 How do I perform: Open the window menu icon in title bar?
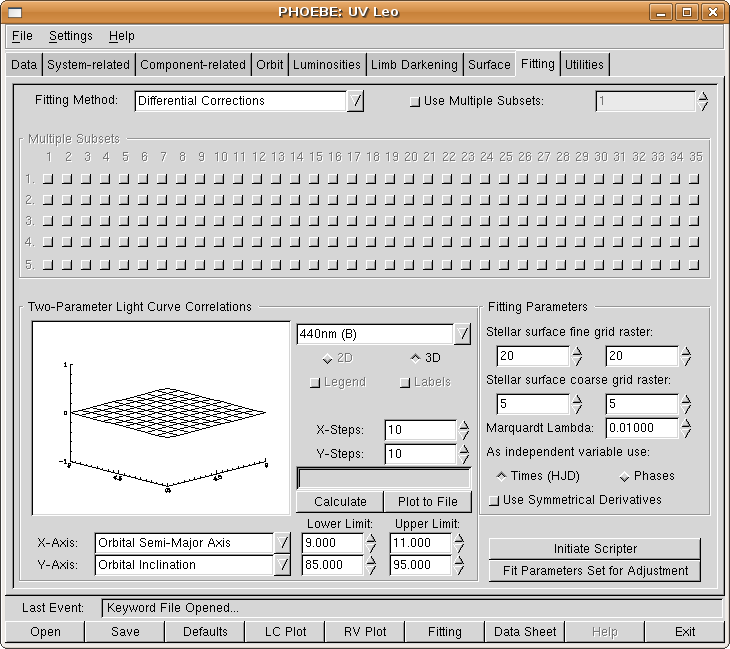[15, 12]
